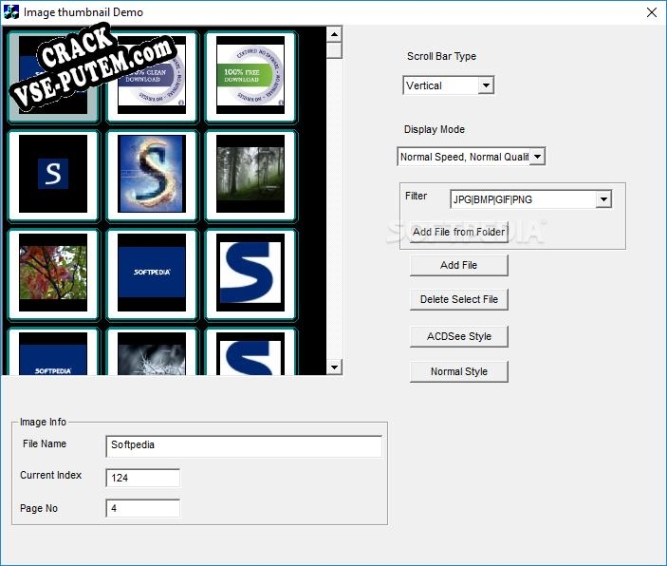Expand the Display Mode dropdown
667x566 pixels.
point(537,157)
